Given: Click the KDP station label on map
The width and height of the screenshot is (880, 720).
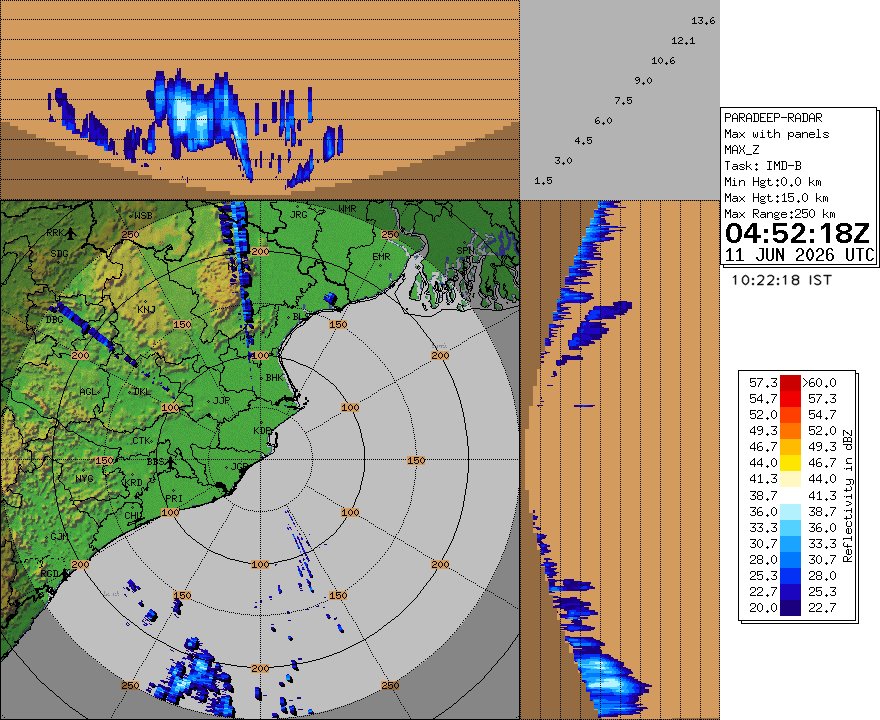Looking at the screenshot, I should [262, 430].
